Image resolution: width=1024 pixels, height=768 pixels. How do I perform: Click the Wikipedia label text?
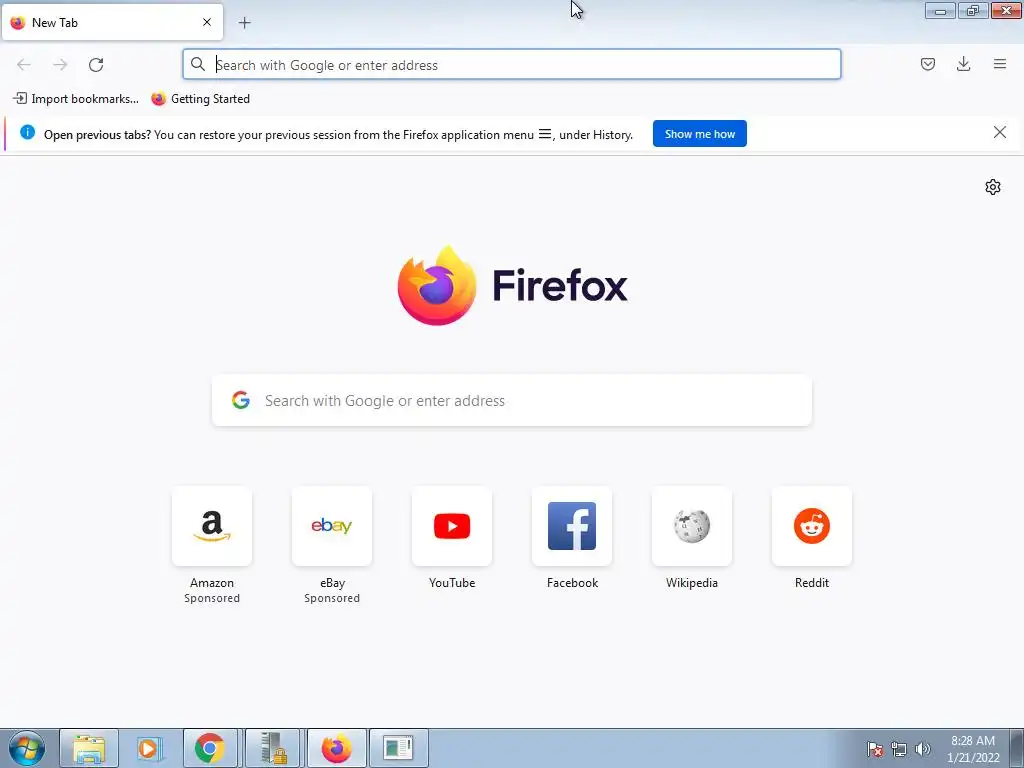pyautogui.click(x=692, y=583)
